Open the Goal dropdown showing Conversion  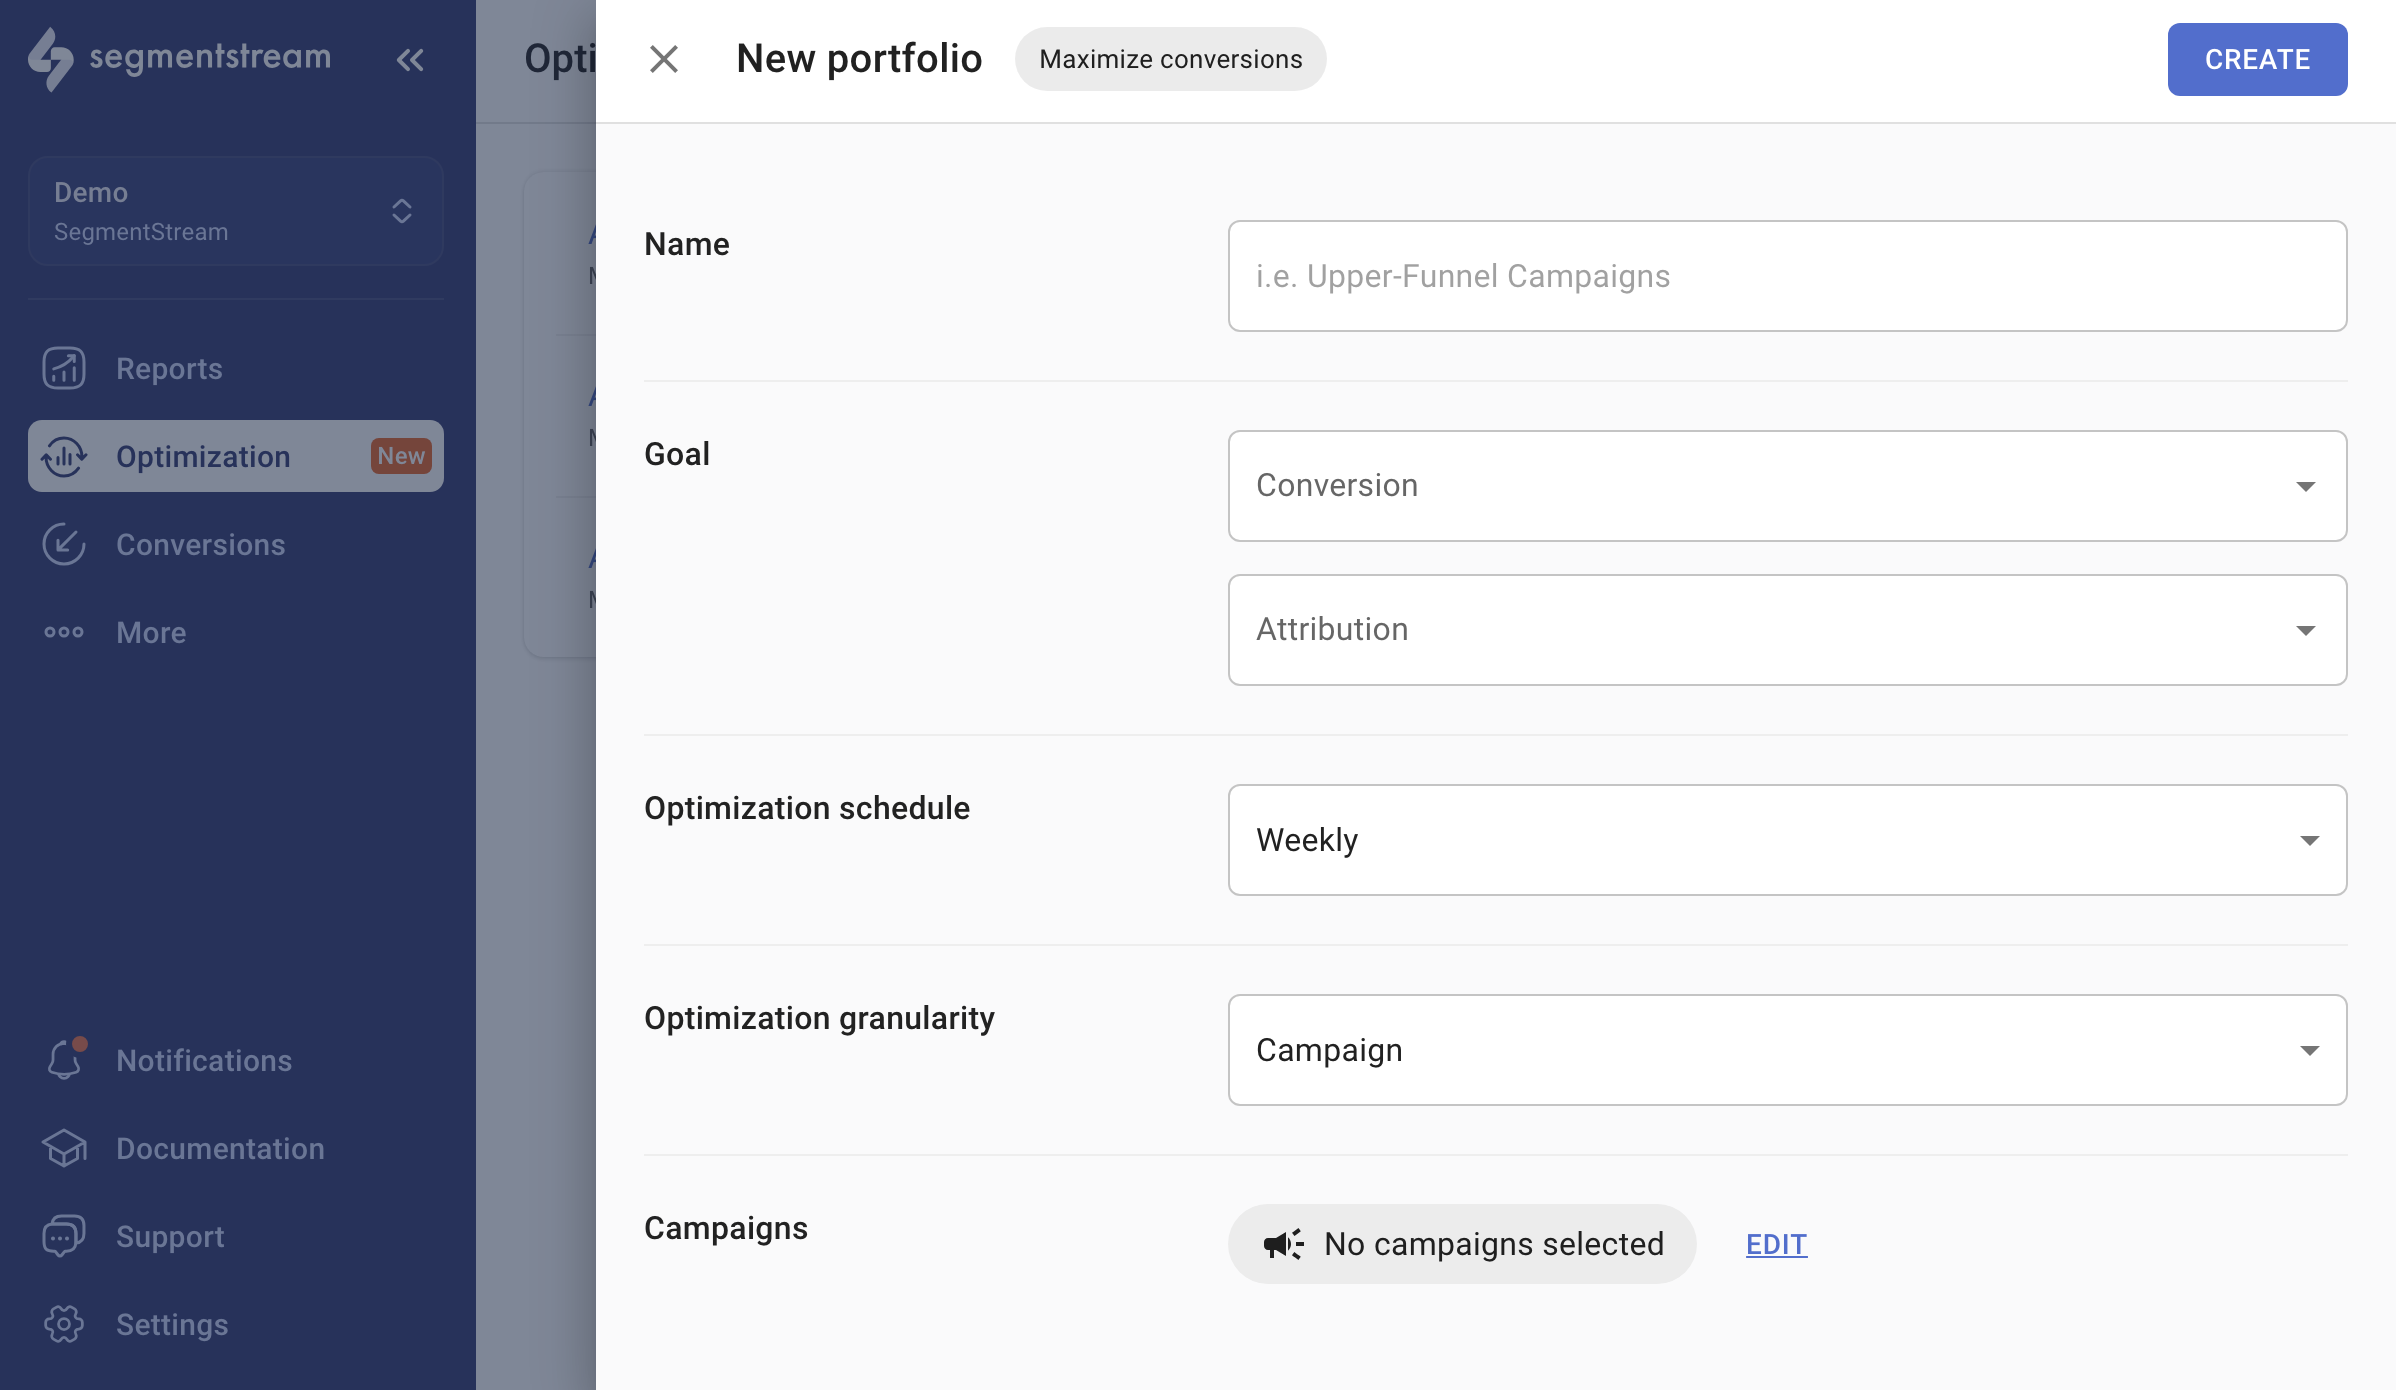pos(1786,486)
